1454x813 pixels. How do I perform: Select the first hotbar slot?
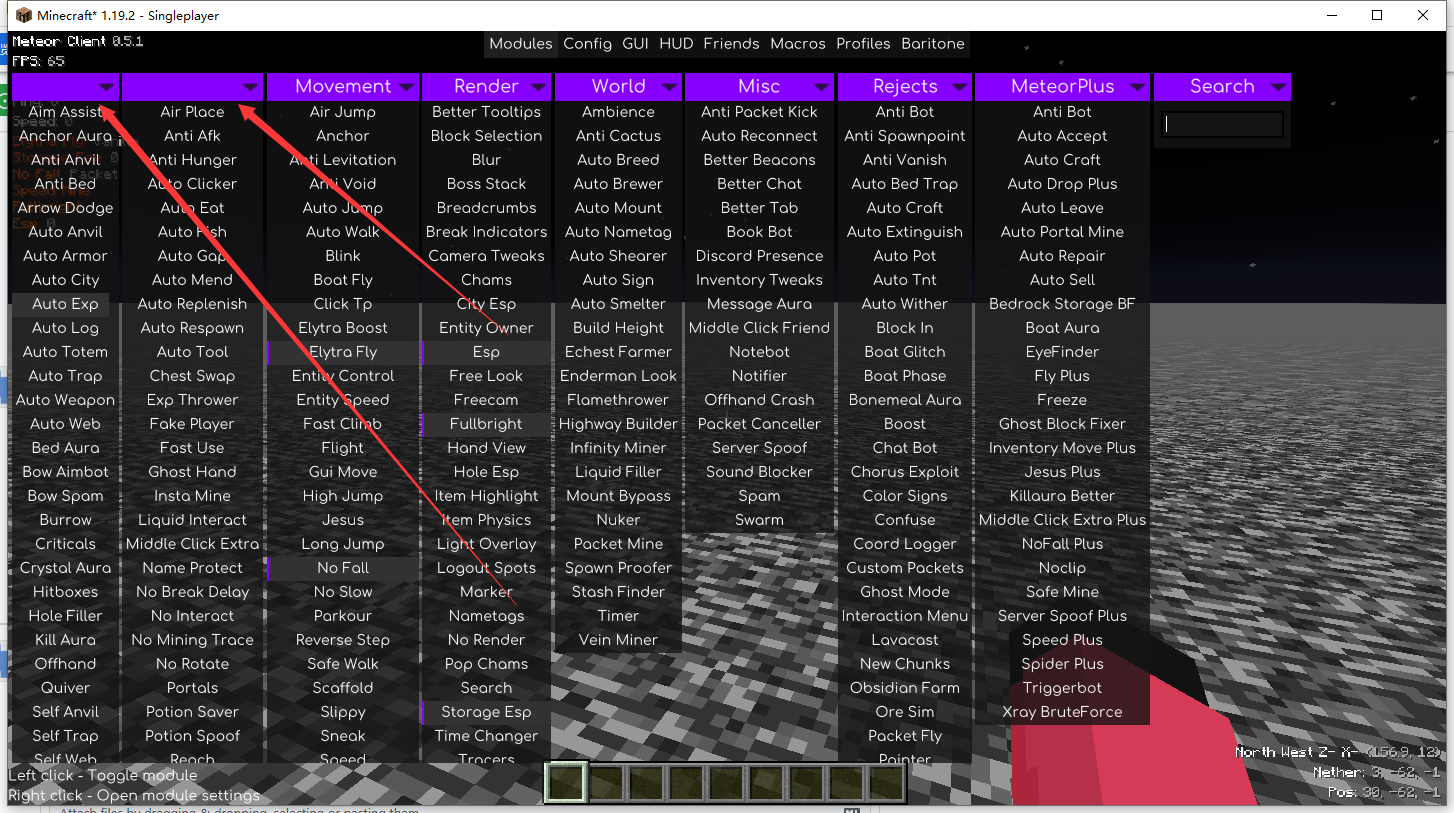(x=565, y=781)
